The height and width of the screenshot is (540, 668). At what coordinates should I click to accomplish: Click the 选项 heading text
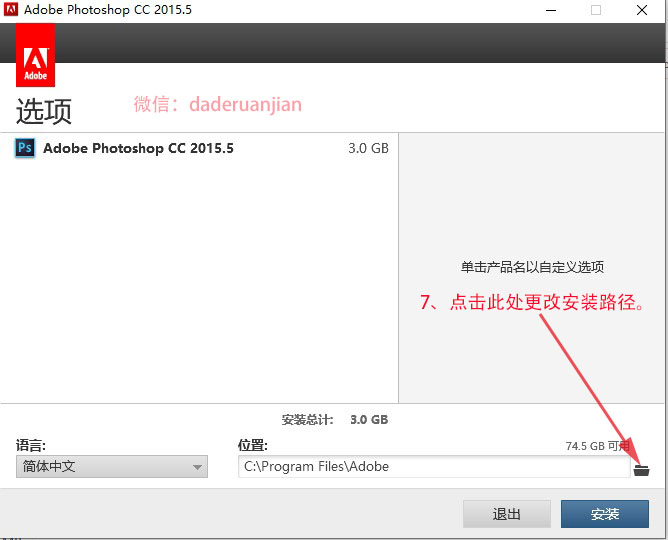44,110
